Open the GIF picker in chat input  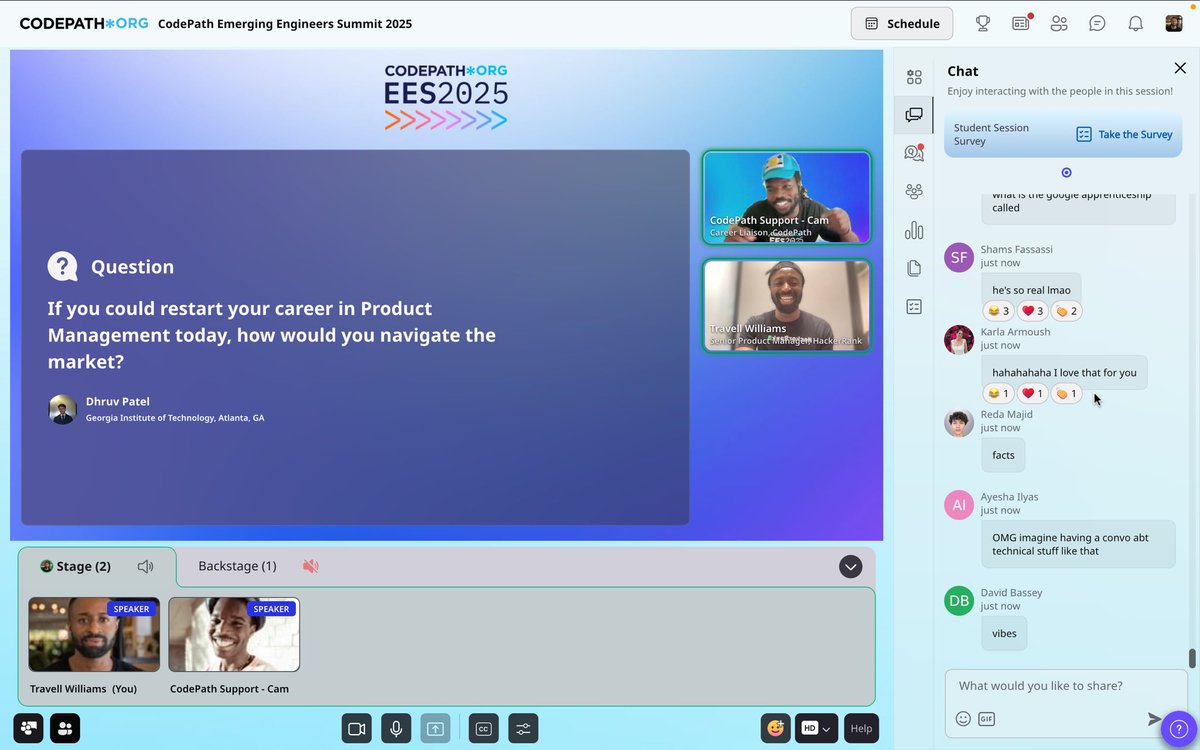986,719
